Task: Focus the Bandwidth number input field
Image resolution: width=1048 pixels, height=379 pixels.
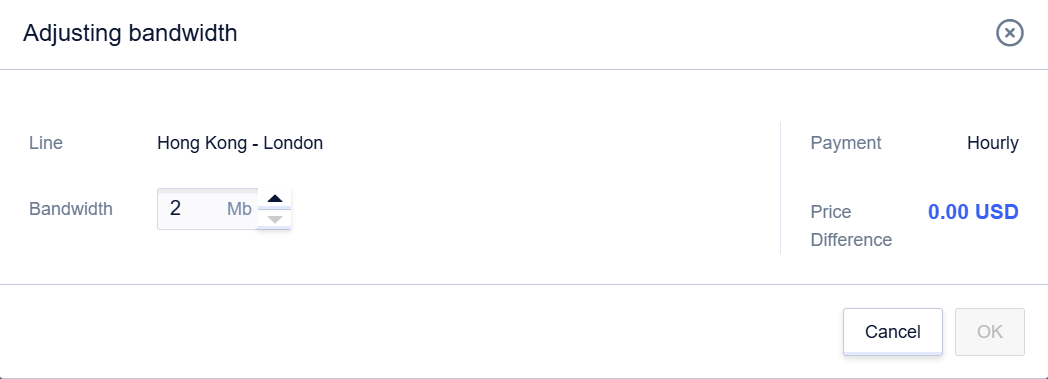Action: pos(207,209)
